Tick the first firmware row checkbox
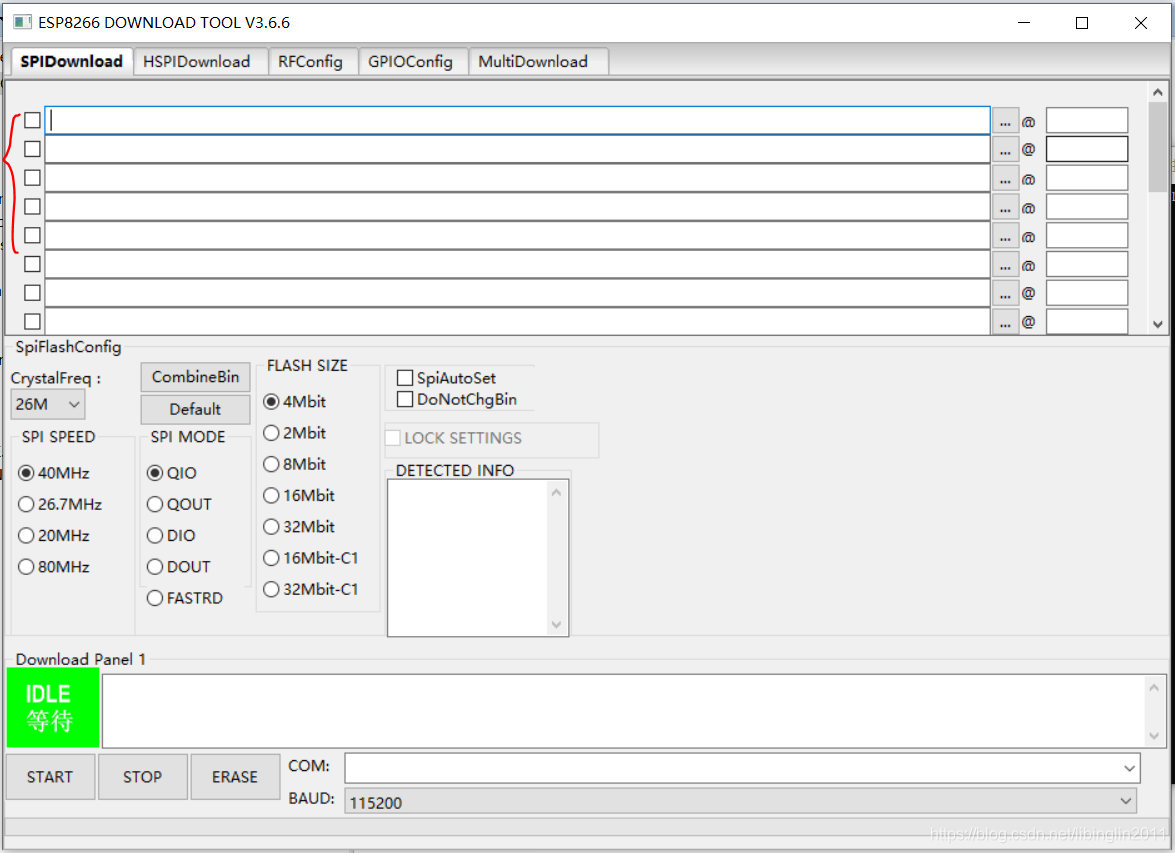 coord(32,120)
